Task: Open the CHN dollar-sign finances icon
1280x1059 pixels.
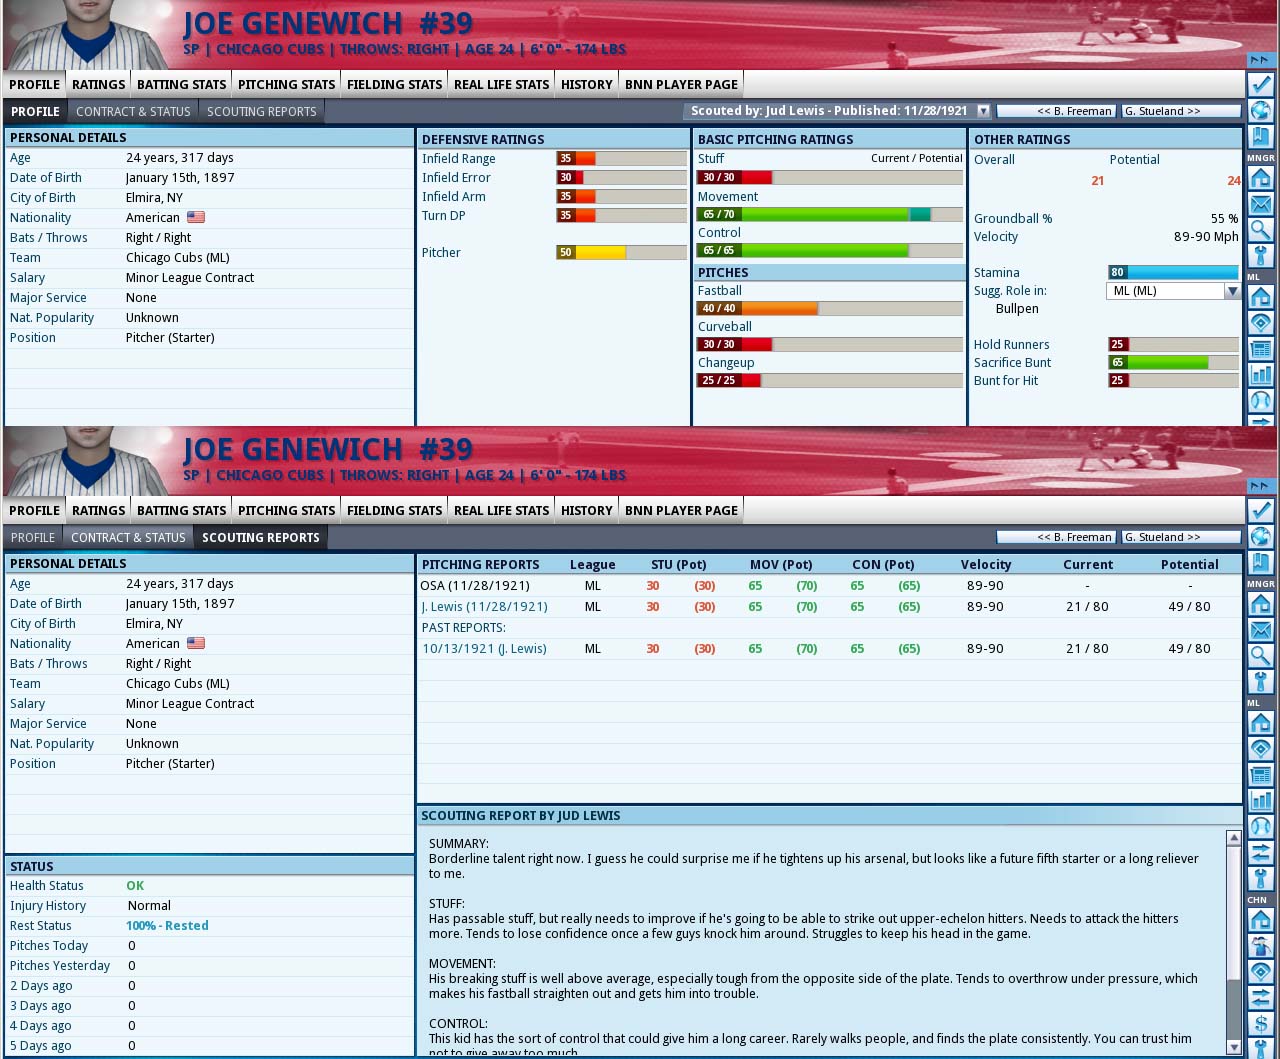Action: 1260,1023
